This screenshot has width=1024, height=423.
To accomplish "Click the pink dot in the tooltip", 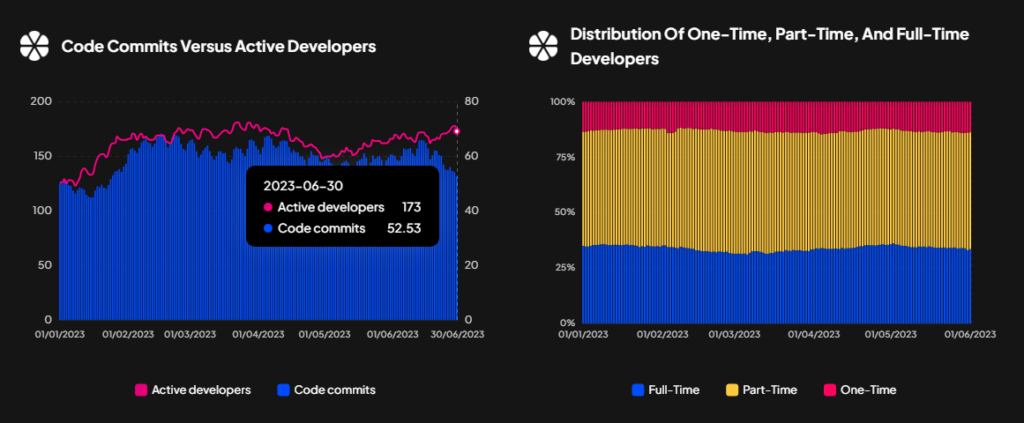I will (267, 208).
